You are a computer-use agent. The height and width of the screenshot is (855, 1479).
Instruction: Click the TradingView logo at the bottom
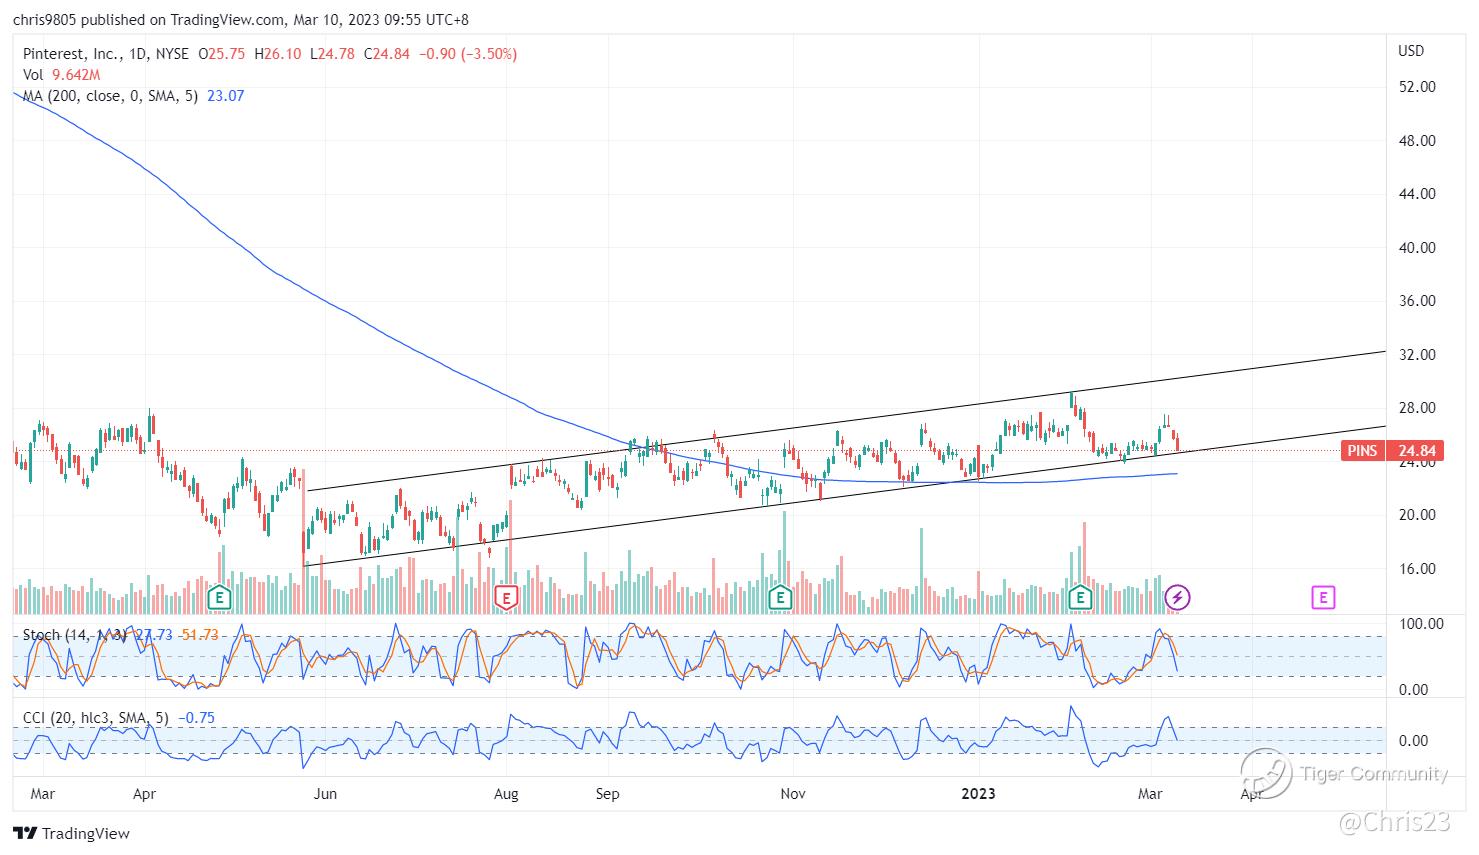click(x=72, y=833)
